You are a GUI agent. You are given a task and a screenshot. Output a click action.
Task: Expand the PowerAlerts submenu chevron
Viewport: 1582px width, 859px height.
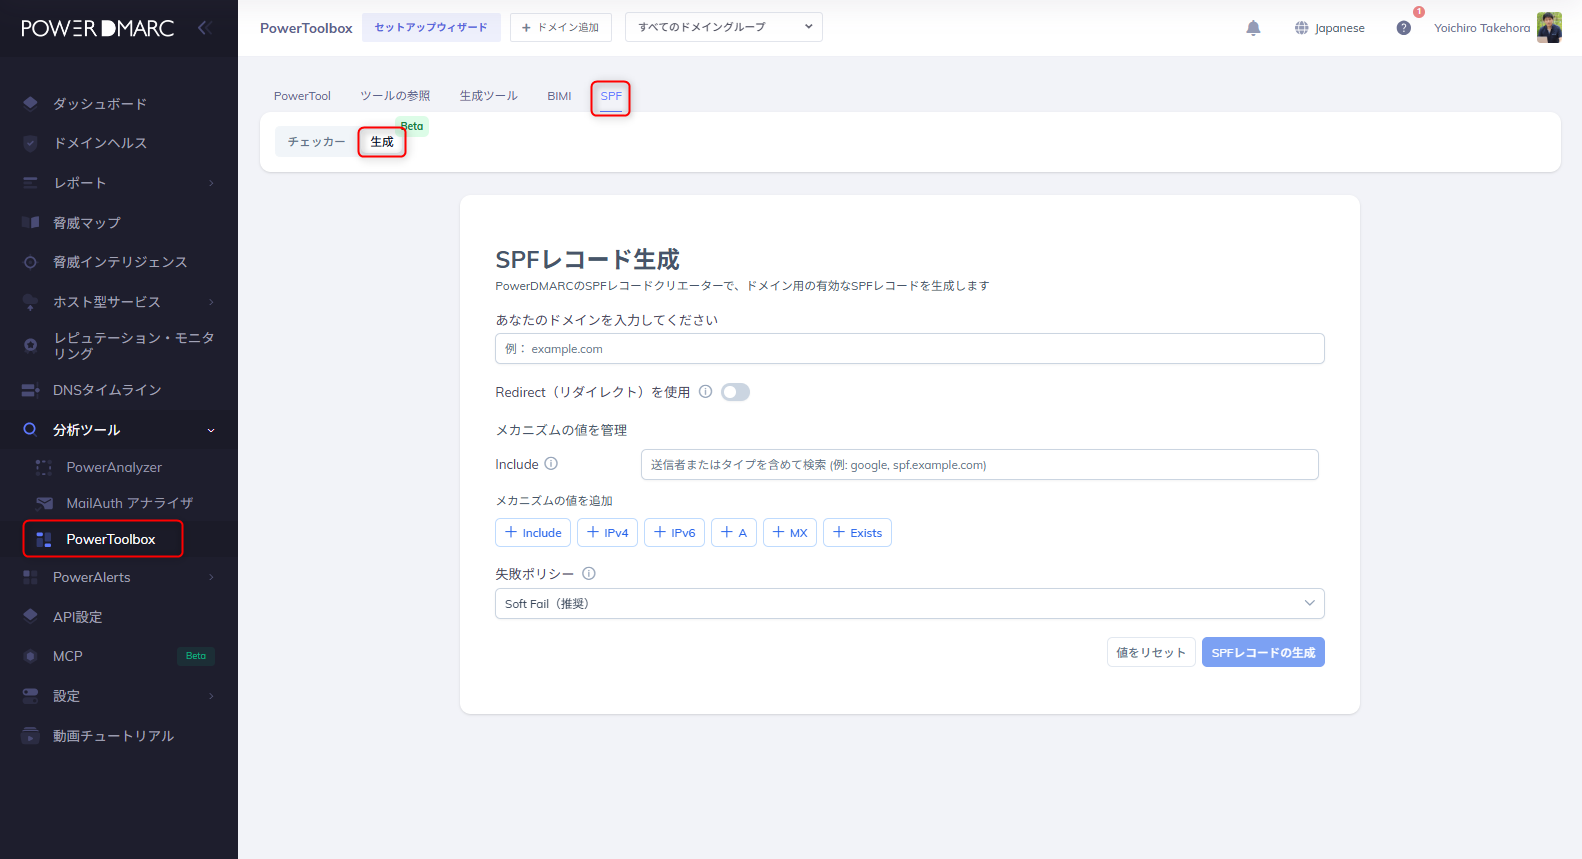[211, 577]
